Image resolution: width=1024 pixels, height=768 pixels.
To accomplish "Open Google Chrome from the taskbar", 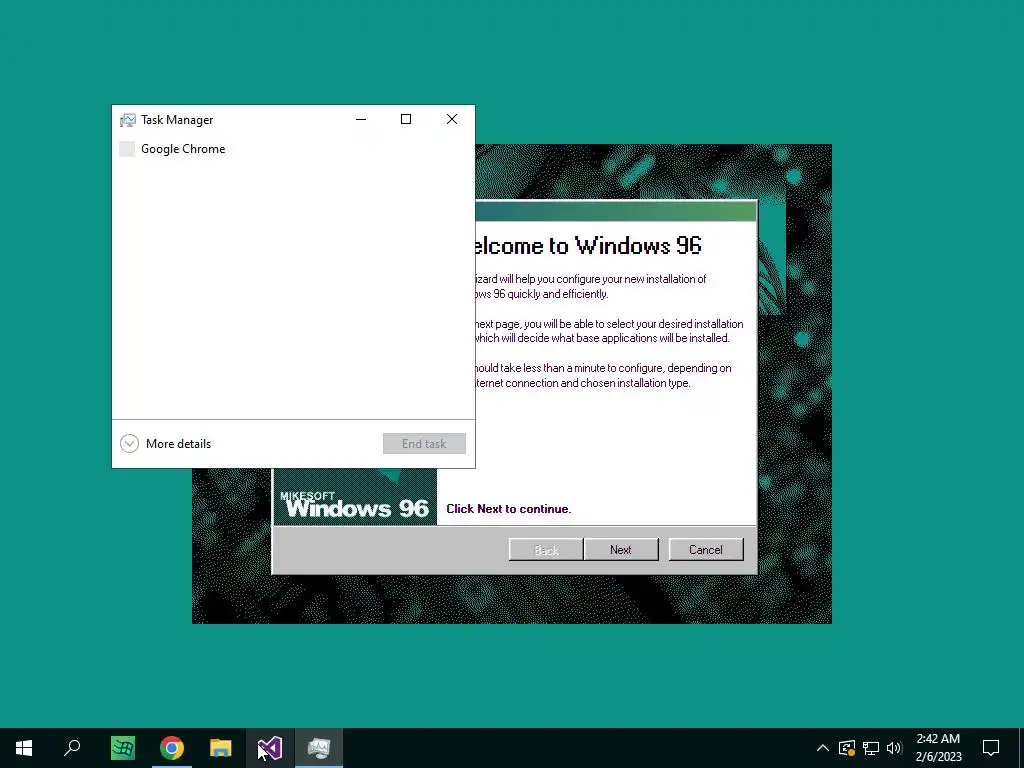I will (172, 748).
